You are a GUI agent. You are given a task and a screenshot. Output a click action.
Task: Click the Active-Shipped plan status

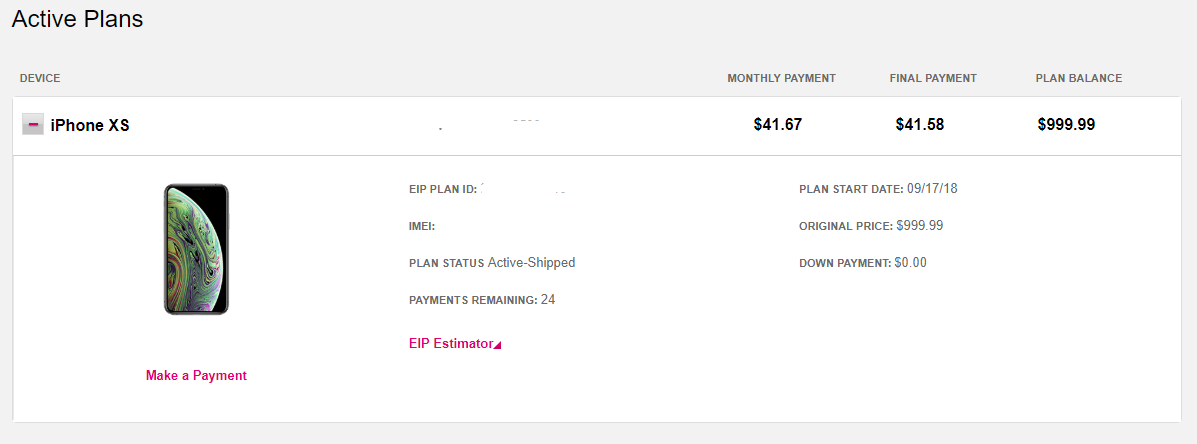(x=531, y=263)
